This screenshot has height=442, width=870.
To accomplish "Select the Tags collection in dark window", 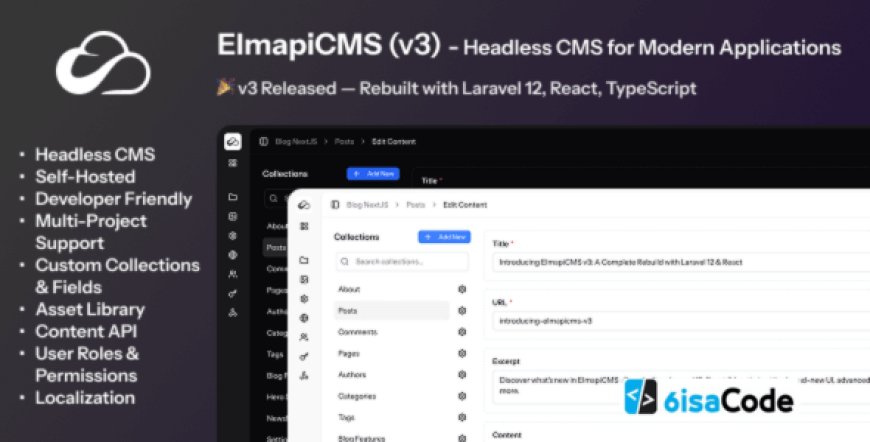I will tap(275, 354).
